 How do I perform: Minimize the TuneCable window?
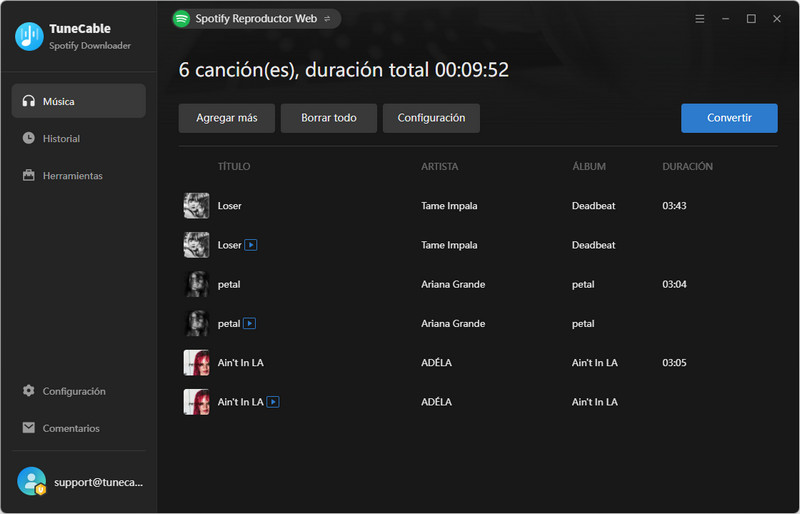click(725, 19)
